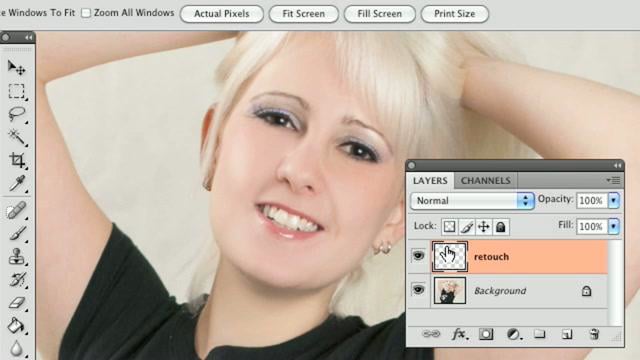Image resolution: width=640 pixels, height=360 pixels.
Task: Select the retouch layer thumbnail
Action: [x=450, y=256]
